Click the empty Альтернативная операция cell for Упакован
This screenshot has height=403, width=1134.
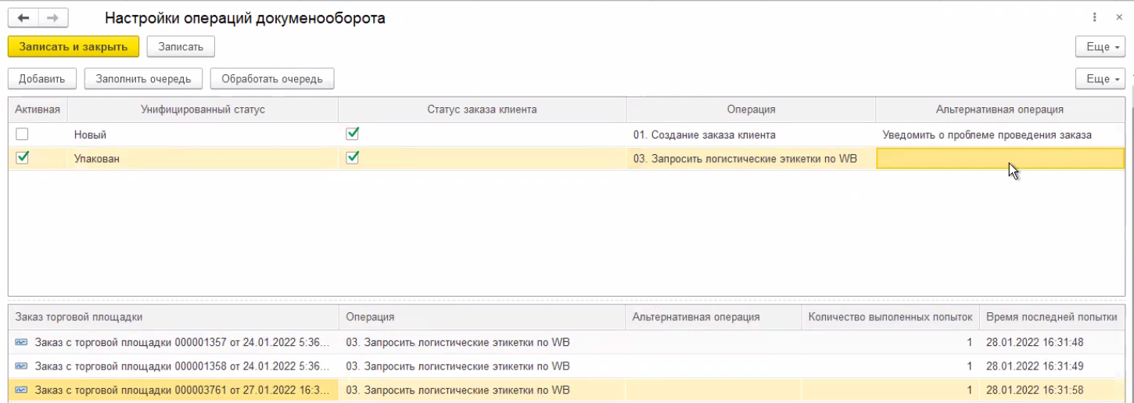point(1000,158)
